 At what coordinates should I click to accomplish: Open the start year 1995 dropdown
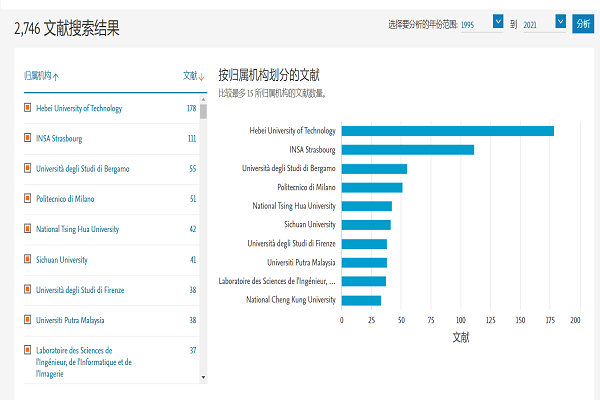498,21
